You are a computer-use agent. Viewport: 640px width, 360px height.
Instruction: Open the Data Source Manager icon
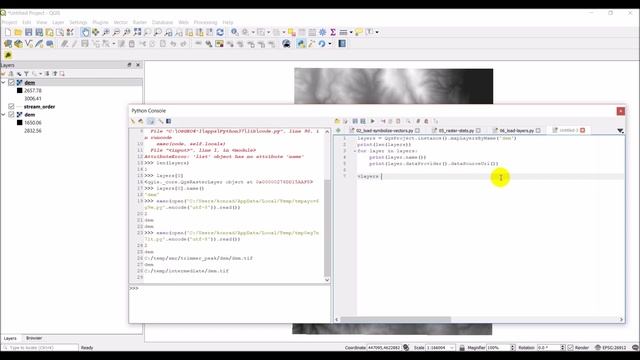(8, 44)
